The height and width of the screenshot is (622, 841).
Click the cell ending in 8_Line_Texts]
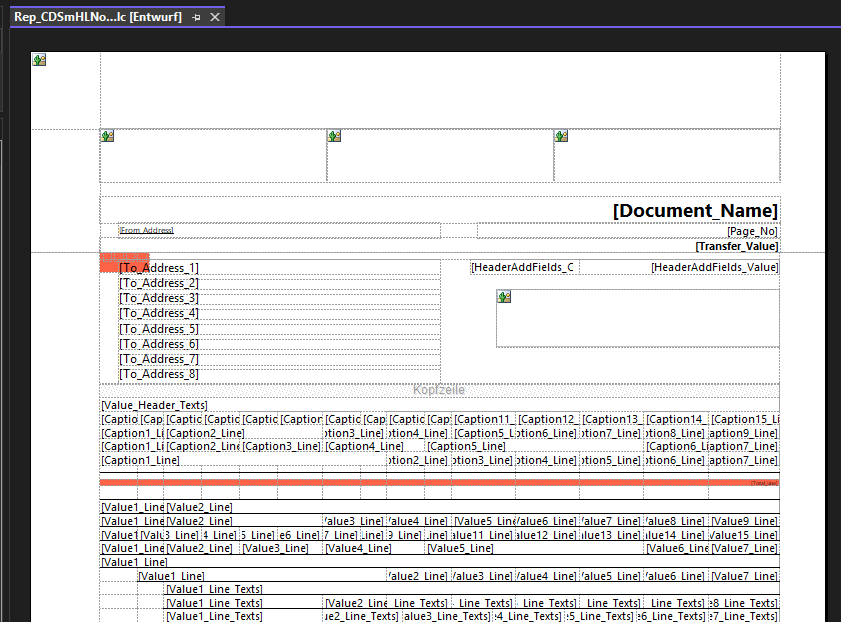[x=744, y=603]
